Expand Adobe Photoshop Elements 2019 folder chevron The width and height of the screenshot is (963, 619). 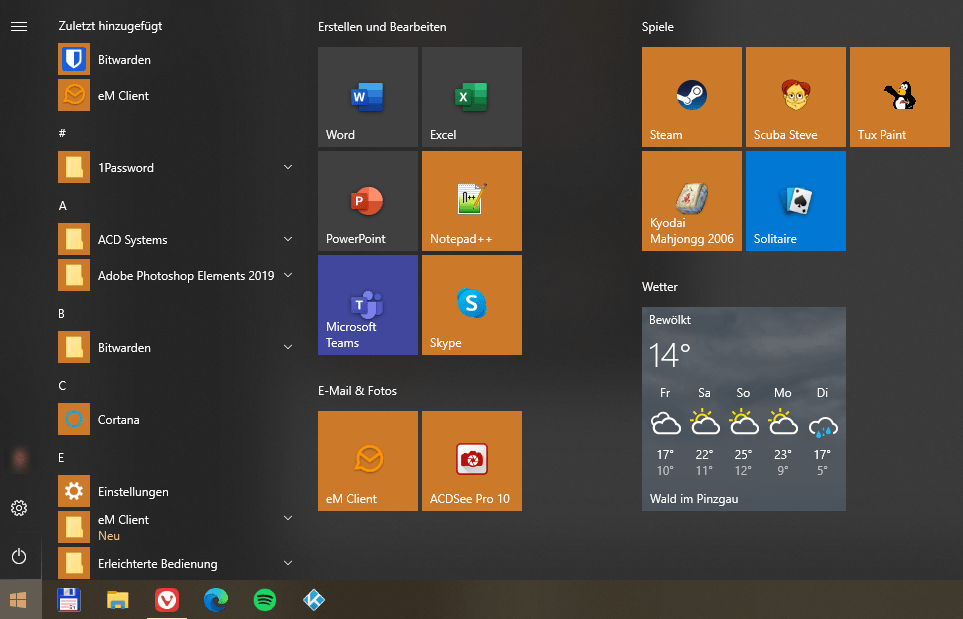coord(288,275)
